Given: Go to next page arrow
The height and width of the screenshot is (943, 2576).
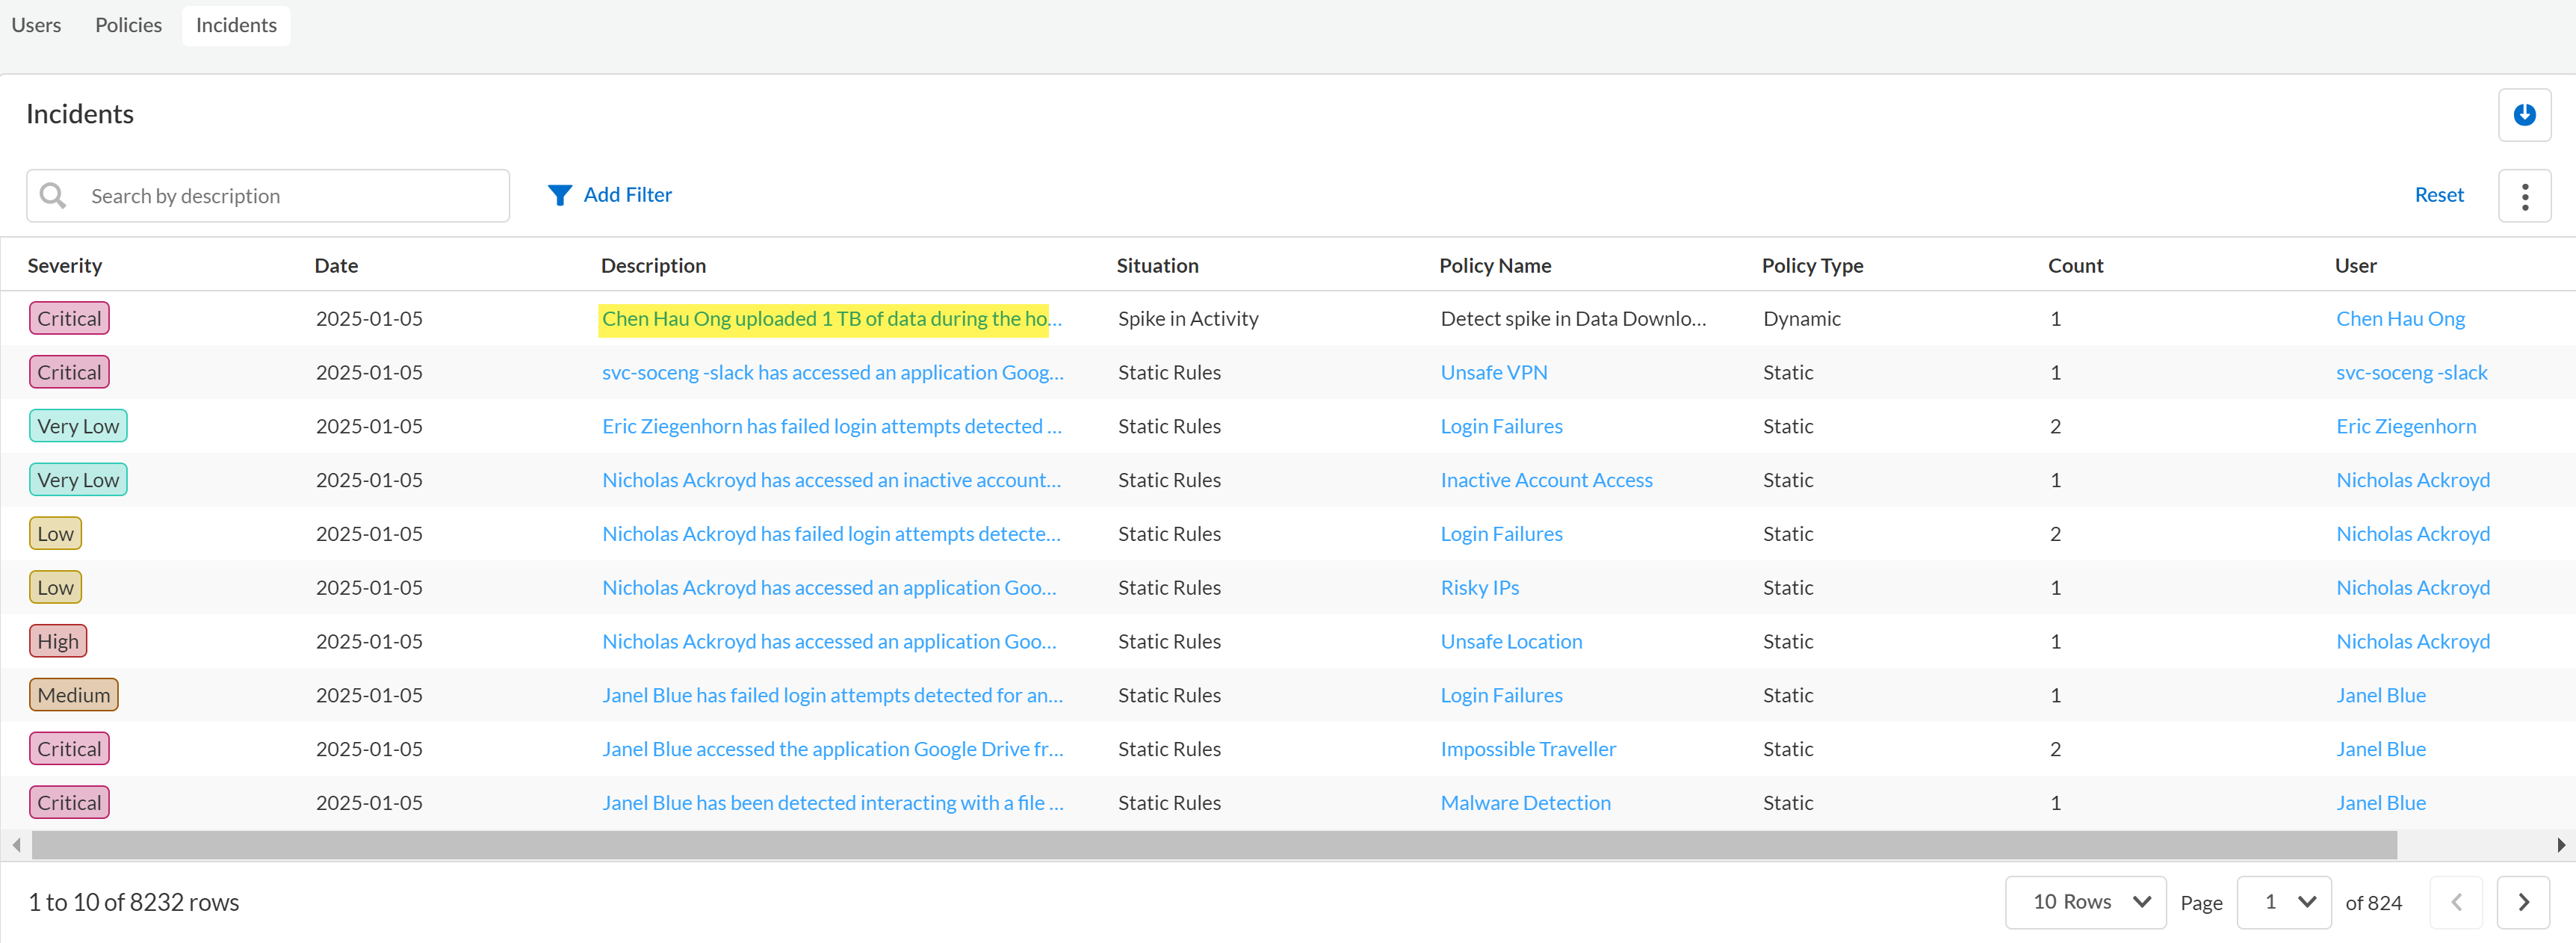Looking at the screenshot, I should click(x=2522, y=902).
